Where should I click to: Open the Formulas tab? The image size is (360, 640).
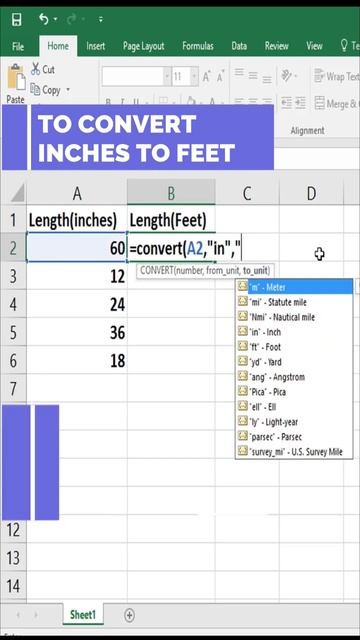[x=198, y=46]
